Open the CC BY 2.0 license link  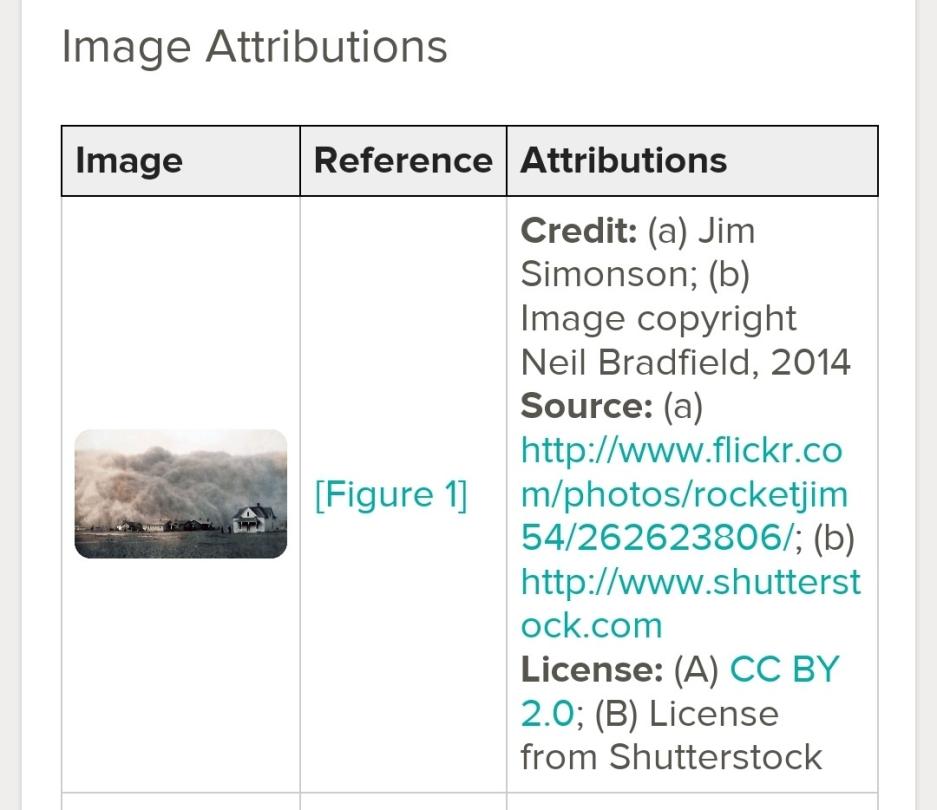pos(785,670)
